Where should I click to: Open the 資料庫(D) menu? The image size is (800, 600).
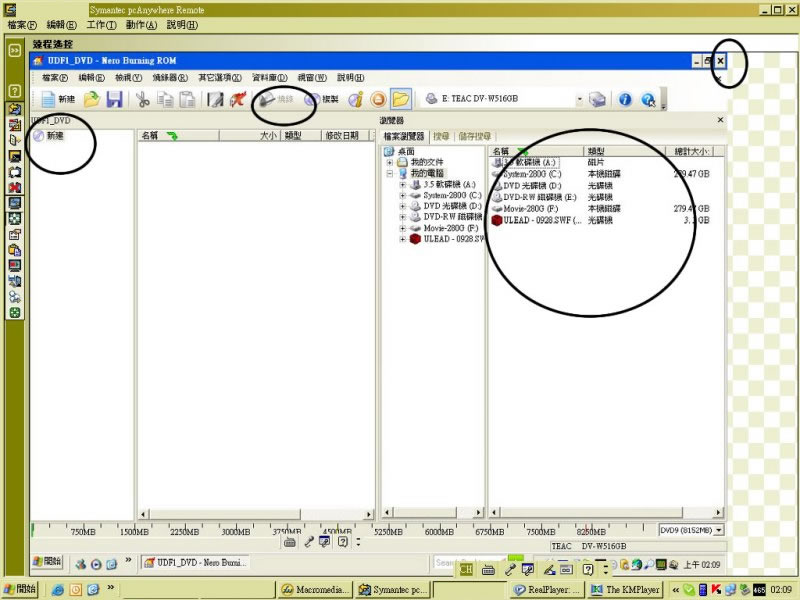(x=270, y=78)
